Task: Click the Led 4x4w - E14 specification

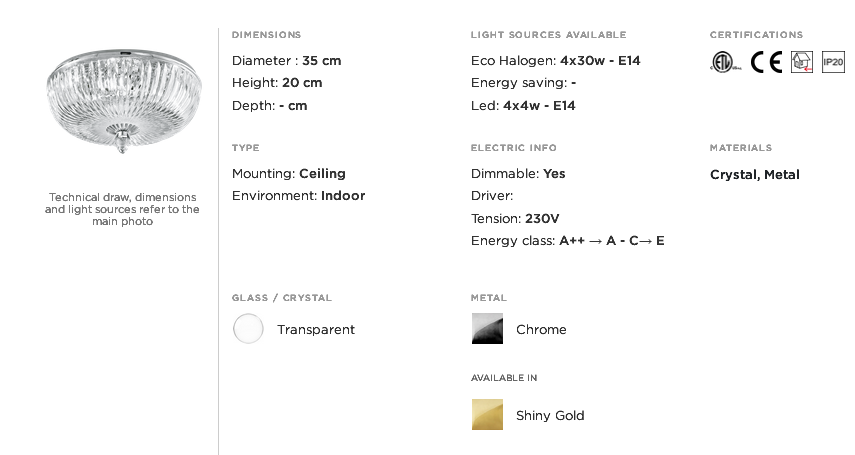Action: tap(523, 106)
